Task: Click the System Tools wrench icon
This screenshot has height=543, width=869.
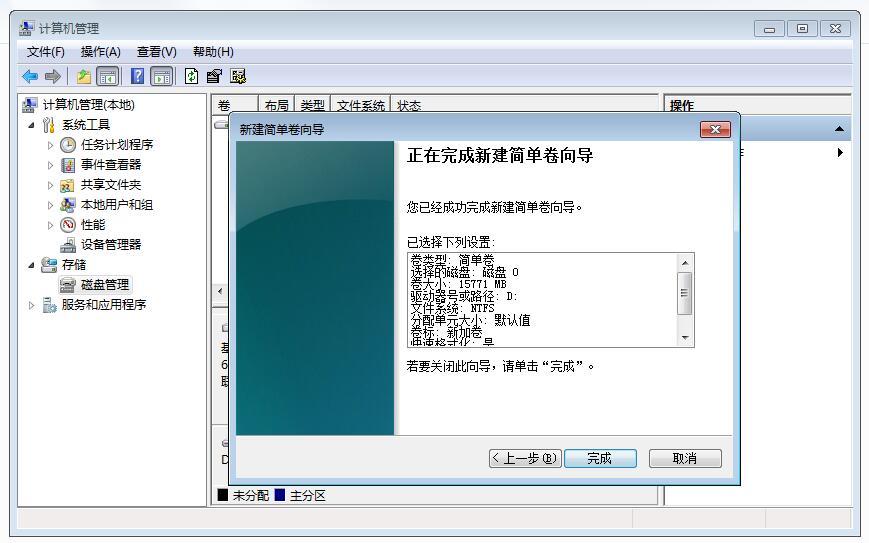Action: pos(49,125)
